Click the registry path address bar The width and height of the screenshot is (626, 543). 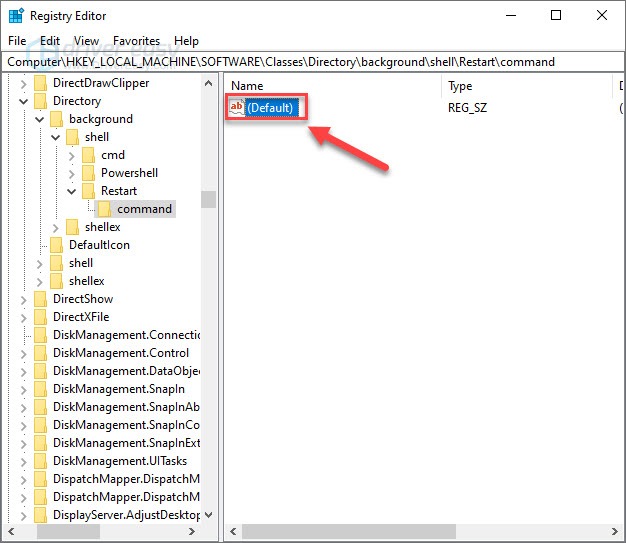pyautogui.click(x=313, y=62)
